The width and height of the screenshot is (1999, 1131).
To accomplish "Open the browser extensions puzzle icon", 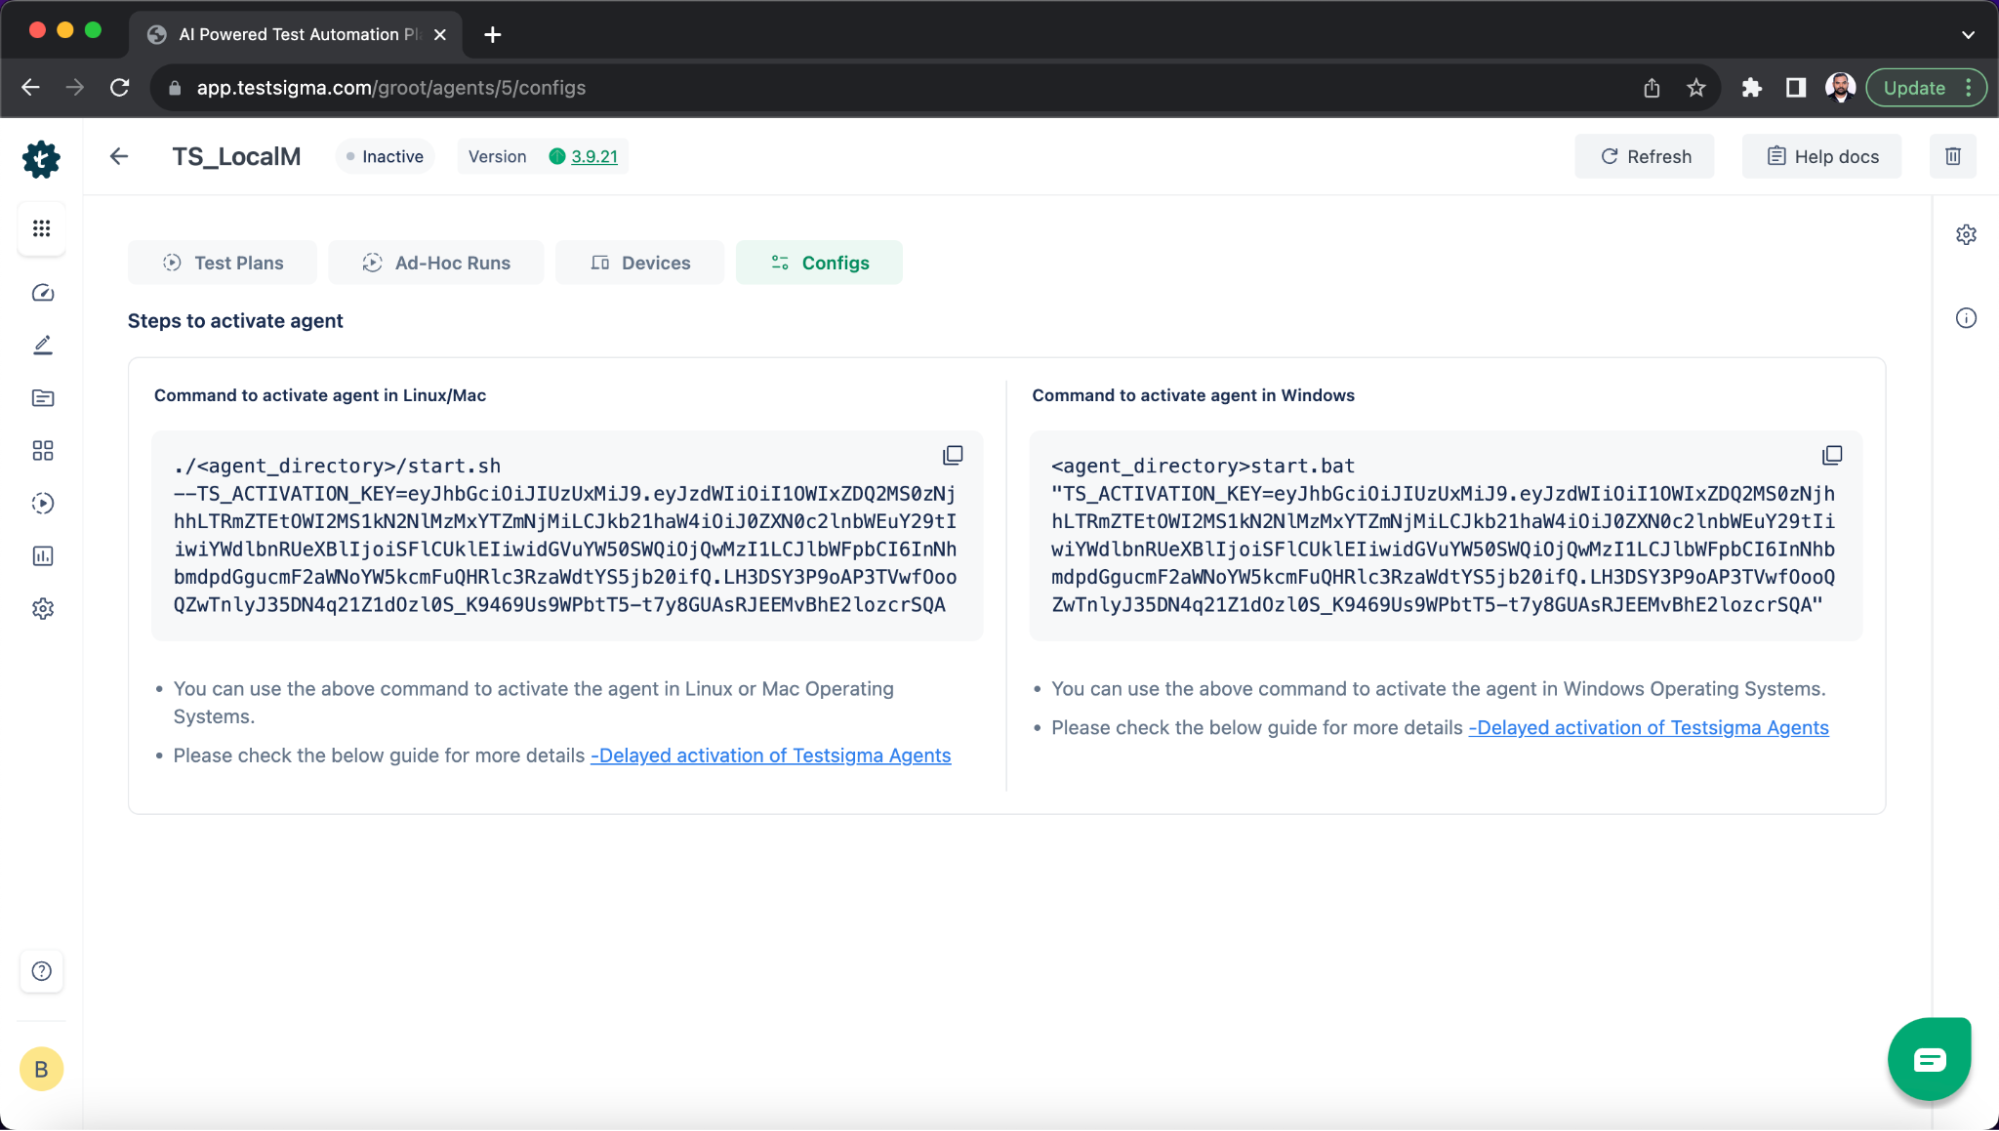I will (x=1751, y=88).
